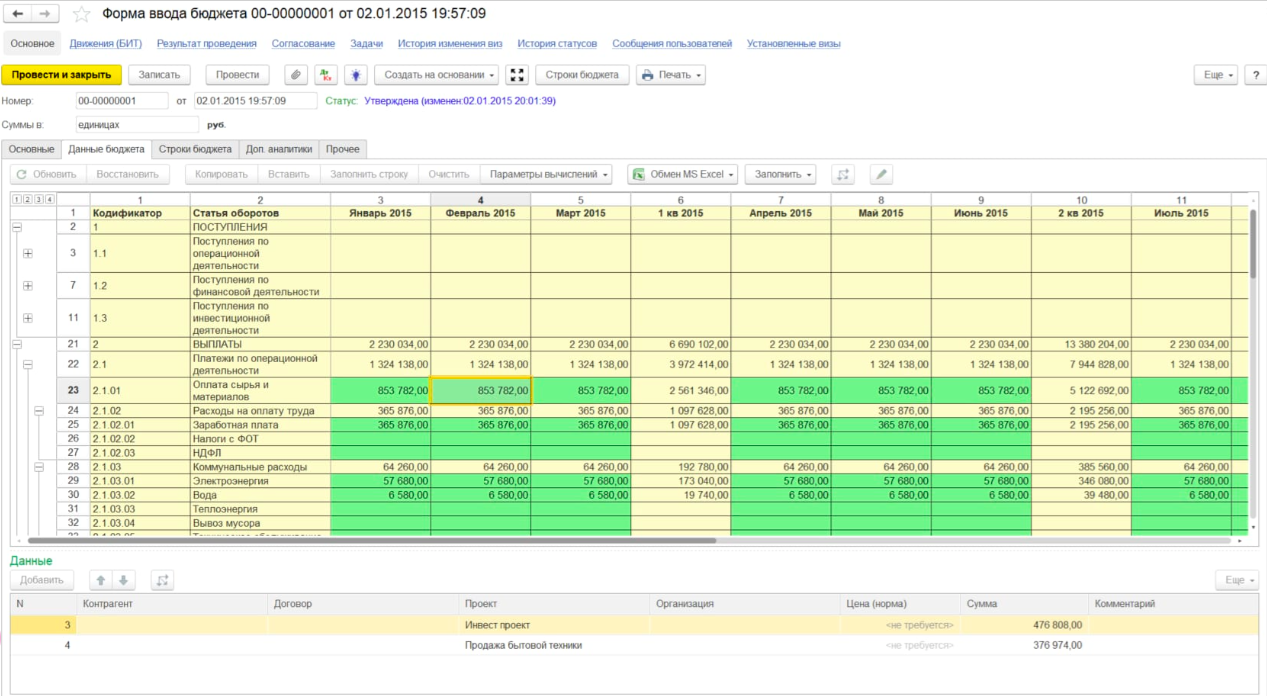Move data row up with arrow icon
The width and height of the screenshot is (1267, 696).
point(101,580)
